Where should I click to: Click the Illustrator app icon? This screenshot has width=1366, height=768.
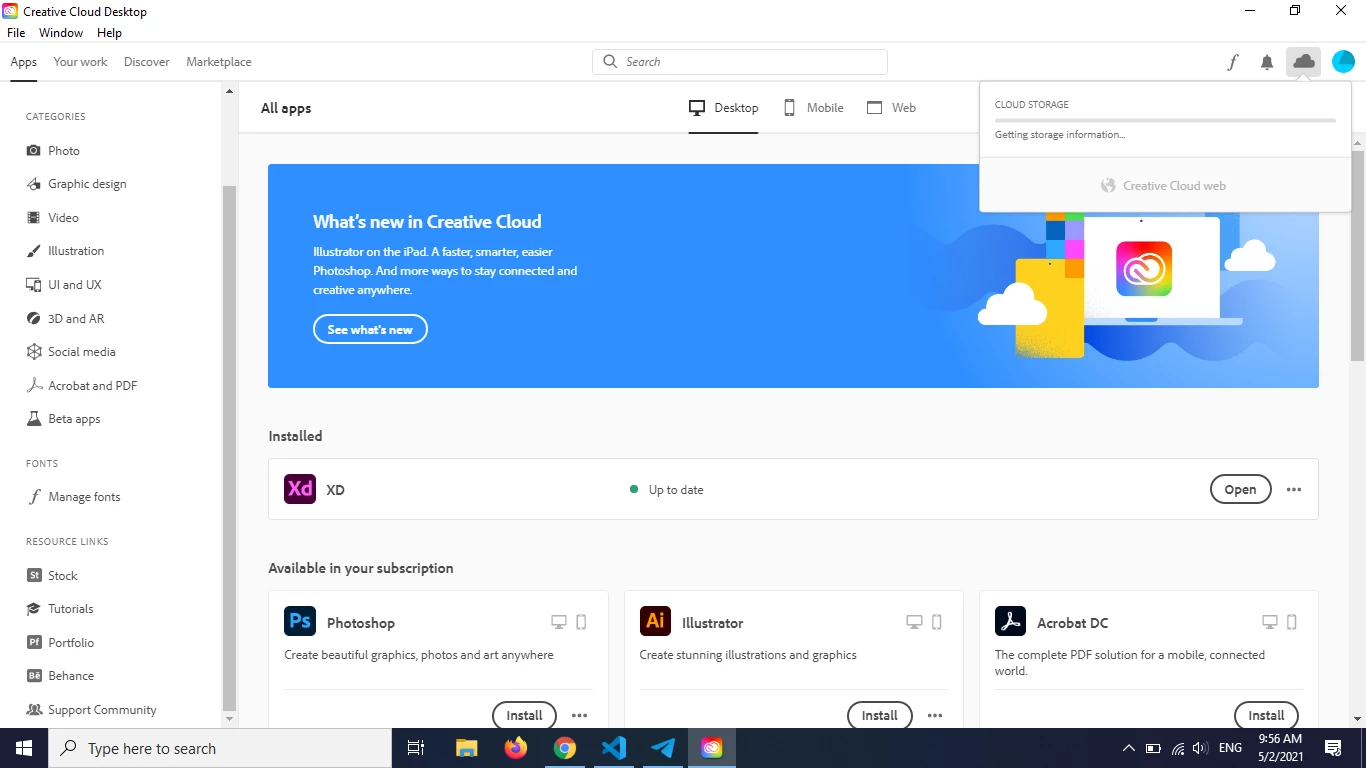(x=656, y=621)
